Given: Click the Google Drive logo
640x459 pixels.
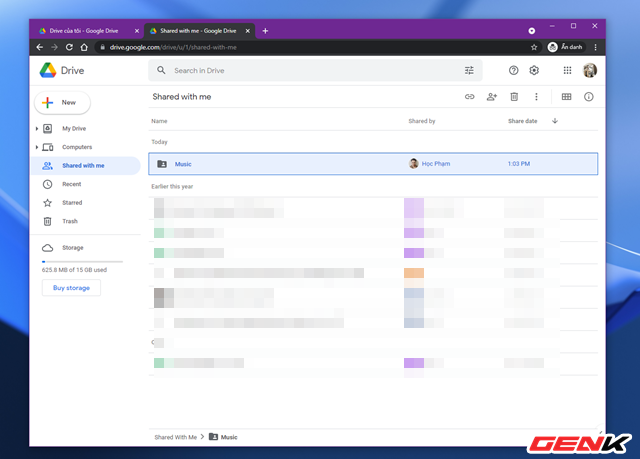Looking at the screenshot, I should click(48, 70).
